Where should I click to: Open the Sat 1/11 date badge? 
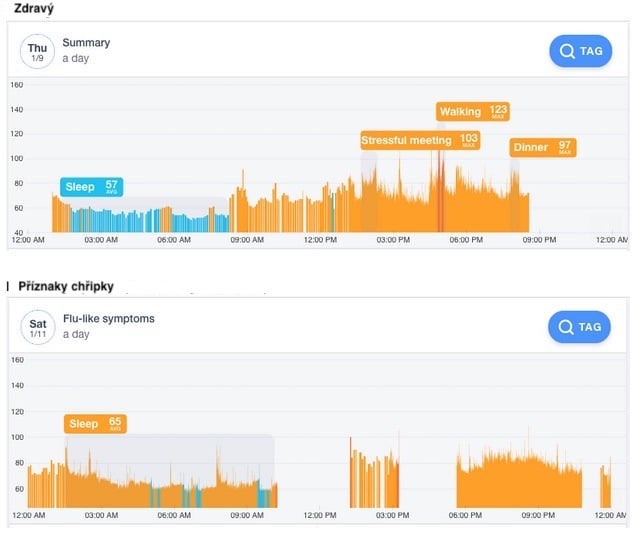pyautogui.click(x=38, y=327)
